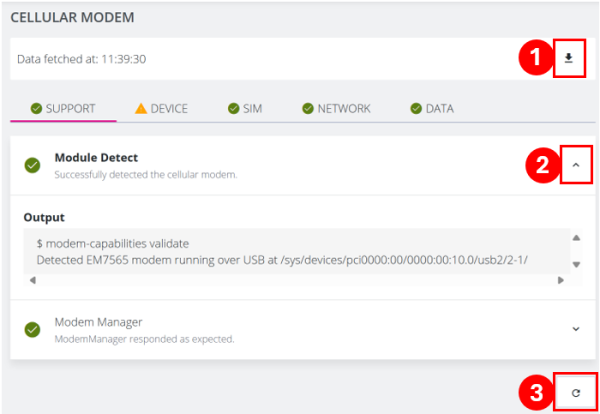Expand the Modem Manager section
The image size is (600, 414).
[x=575, y=329]
